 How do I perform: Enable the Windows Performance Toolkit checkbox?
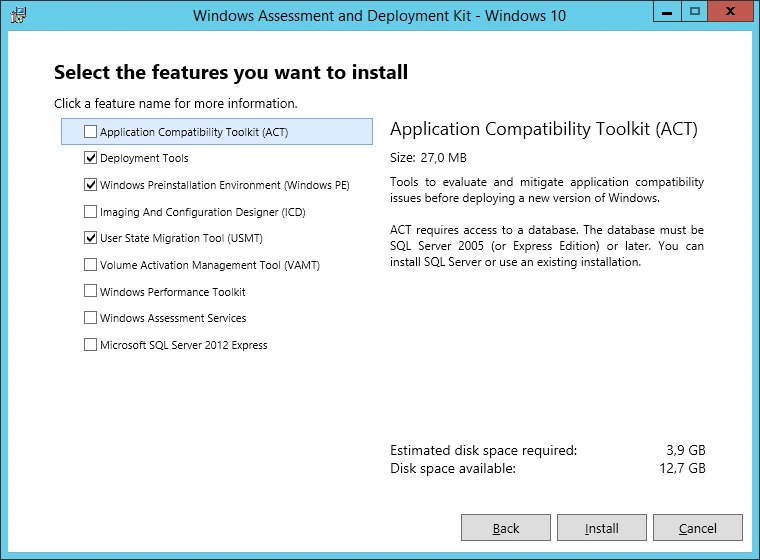point(91,292)
